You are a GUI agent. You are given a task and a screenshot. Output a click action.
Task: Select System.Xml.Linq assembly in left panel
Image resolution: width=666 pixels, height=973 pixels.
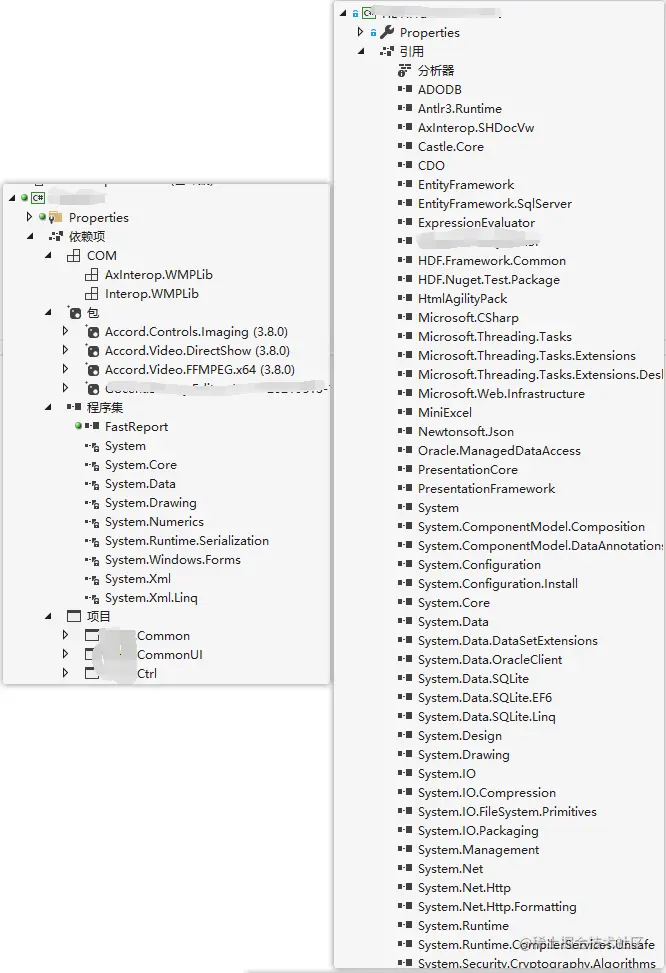151,597
